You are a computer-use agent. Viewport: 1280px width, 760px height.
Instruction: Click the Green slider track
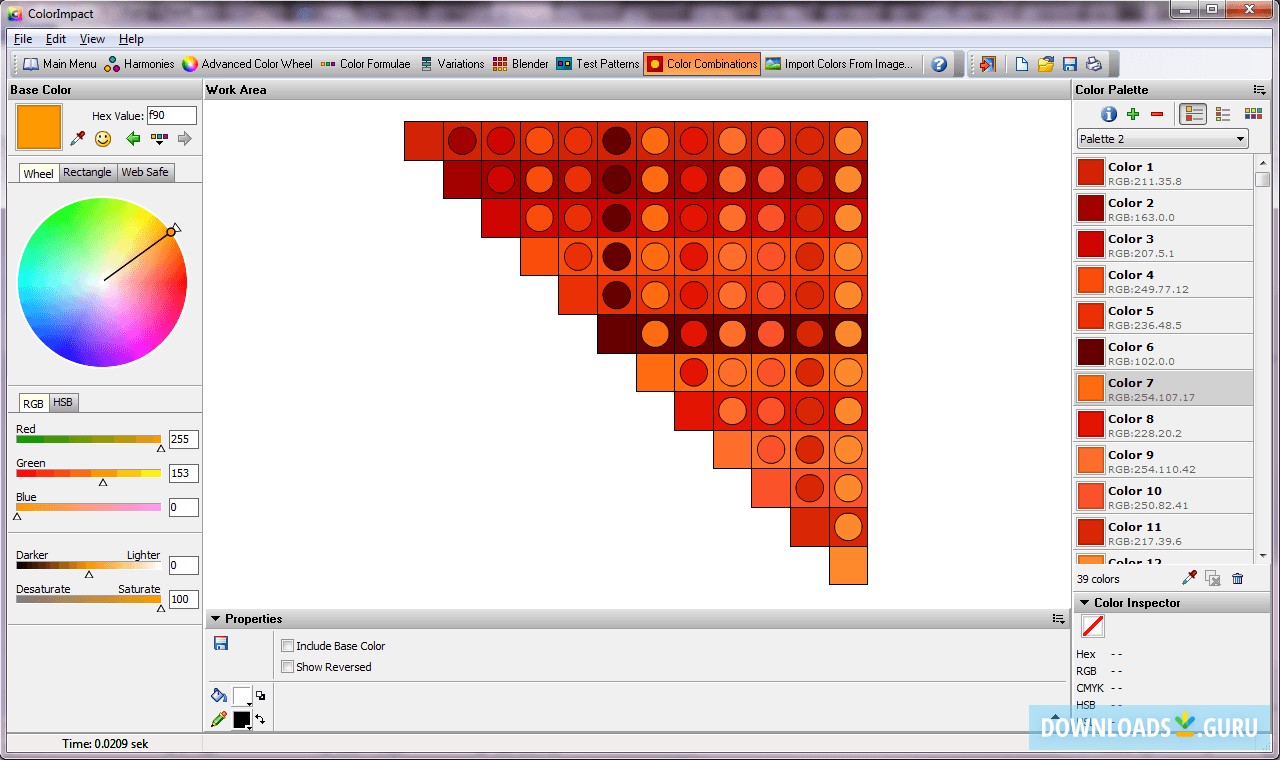coord(88,473)
